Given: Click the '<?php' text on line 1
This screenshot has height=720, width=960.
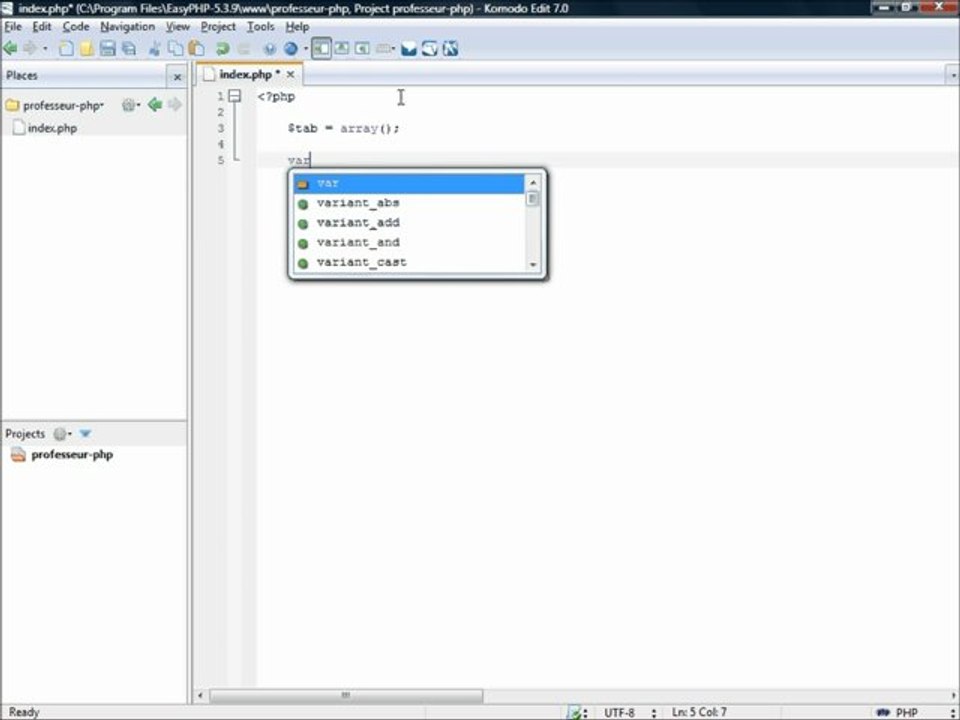Looking at the screenshot, I should [276, 97].
